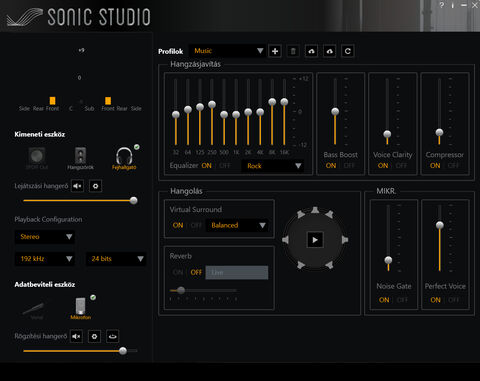The width and height of the screenshot is (480, 381).
Task: Click the Bass Boost slider knob
Action: (x=335, y=111)
